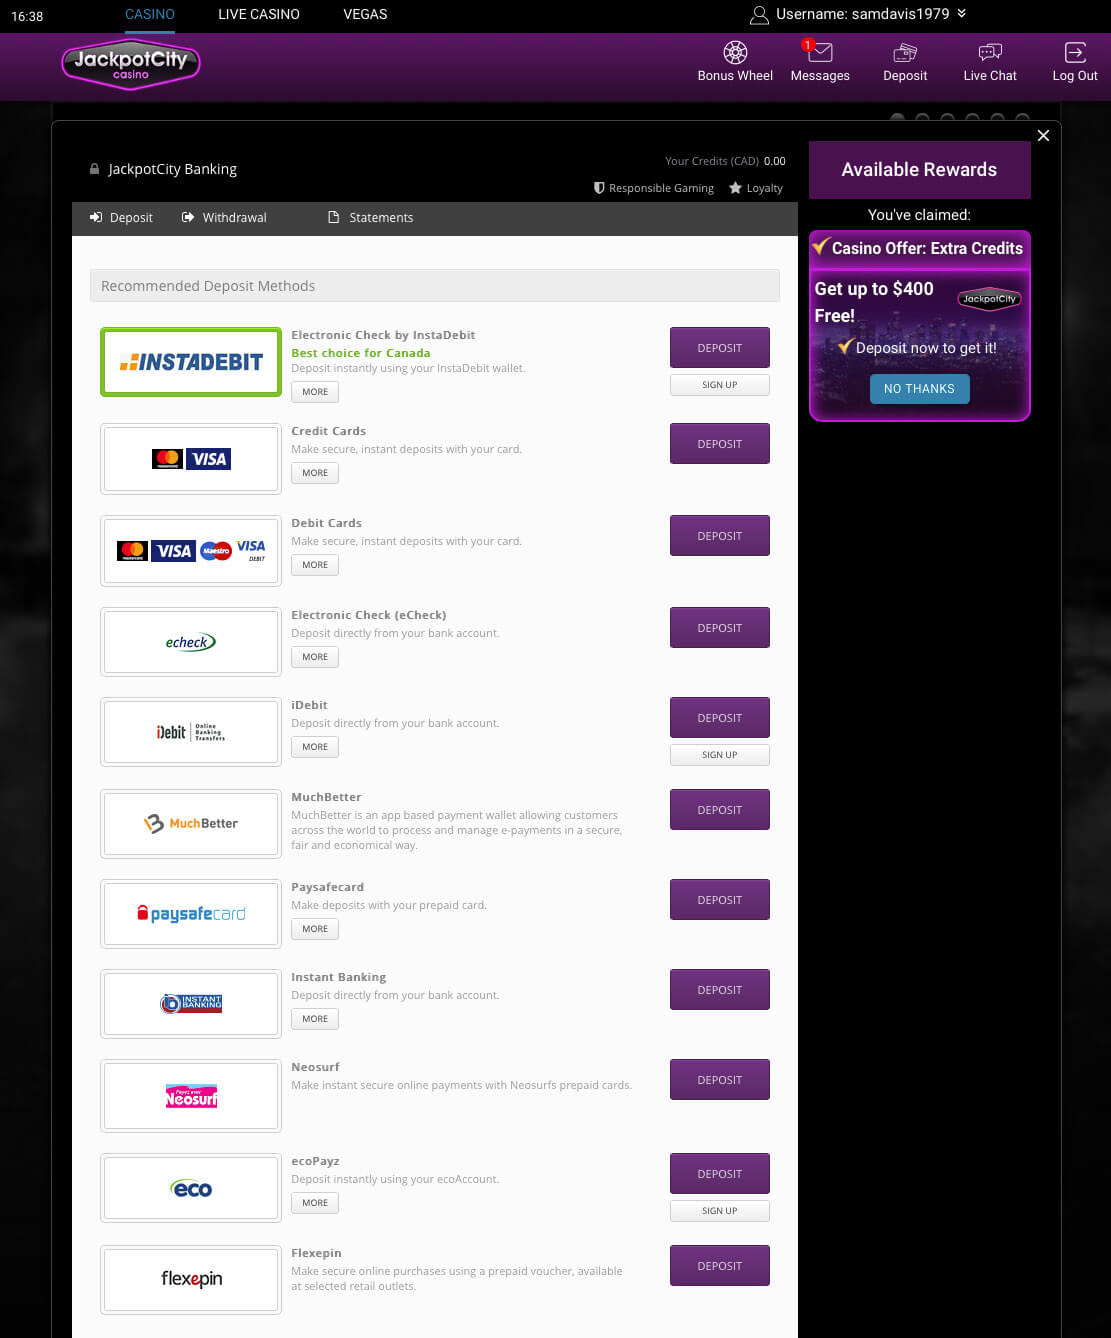The width and height of the screenshot is (1111, 1338).
Task: Show MORE details for Instant Banking
Action: point(315,1019)
